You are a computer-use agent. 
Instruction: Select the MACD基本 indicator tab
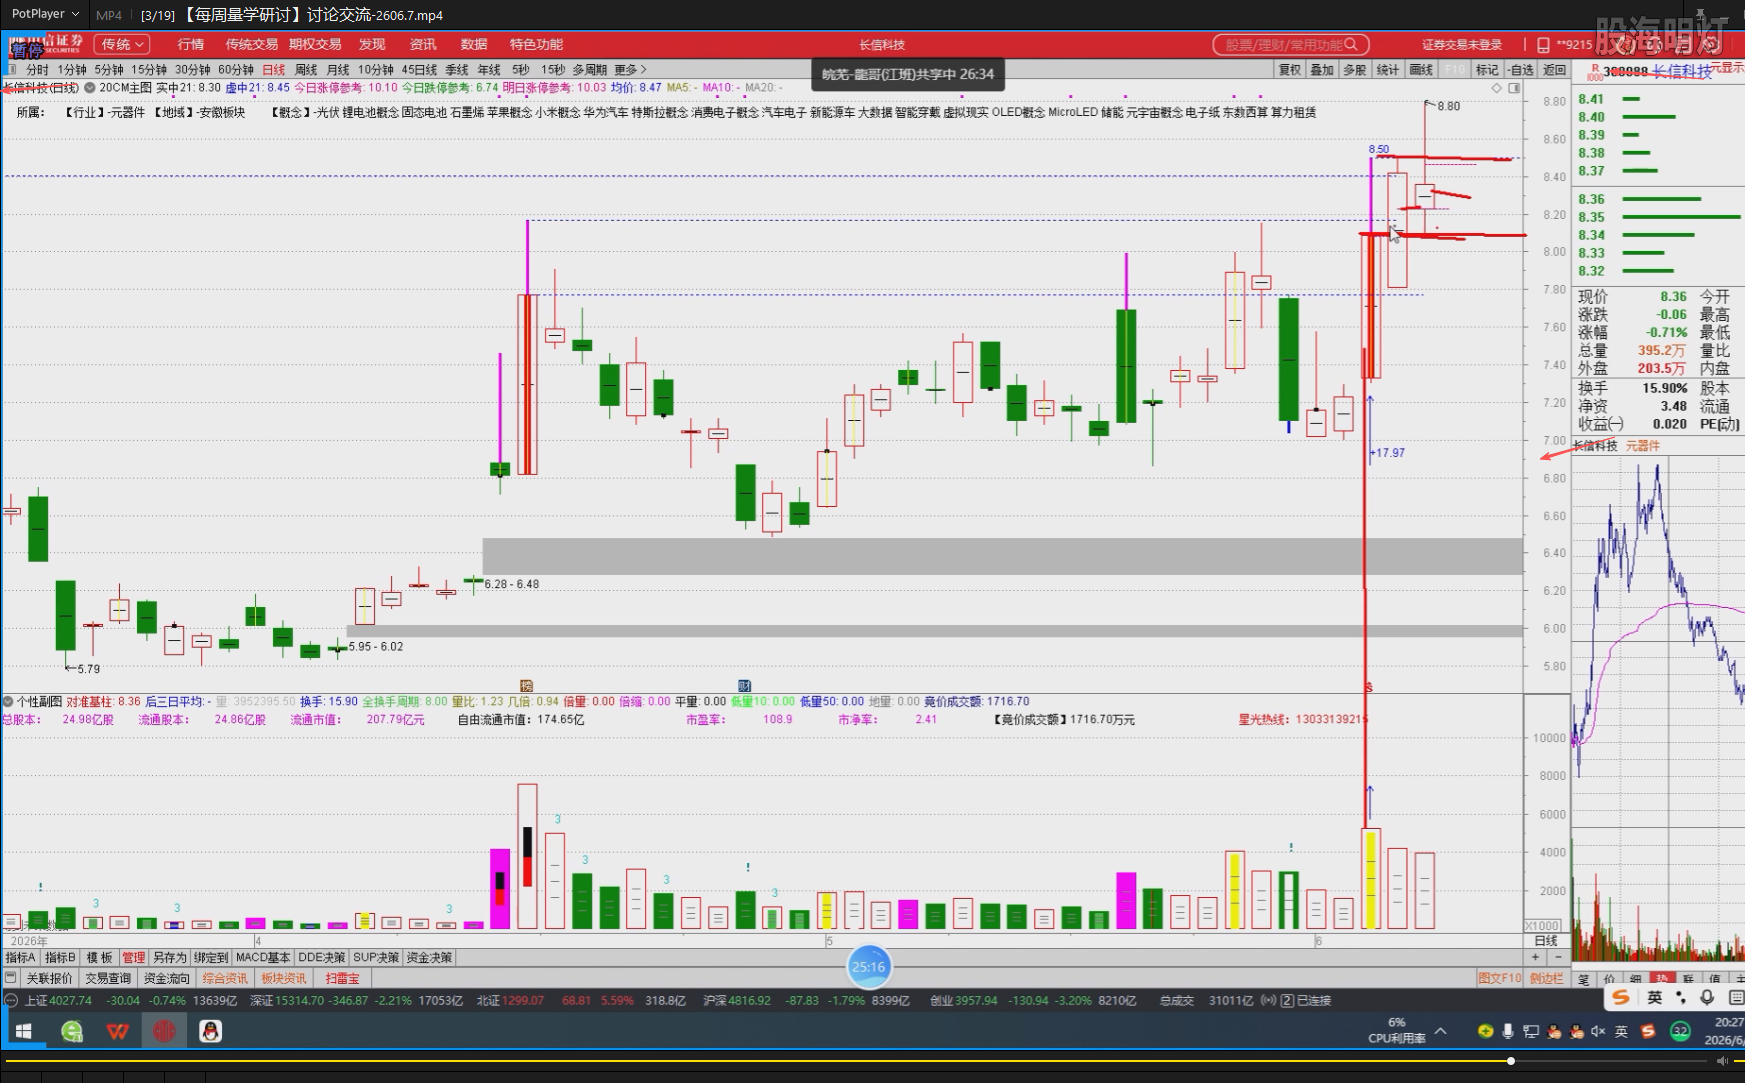click(x=263, y=958)
